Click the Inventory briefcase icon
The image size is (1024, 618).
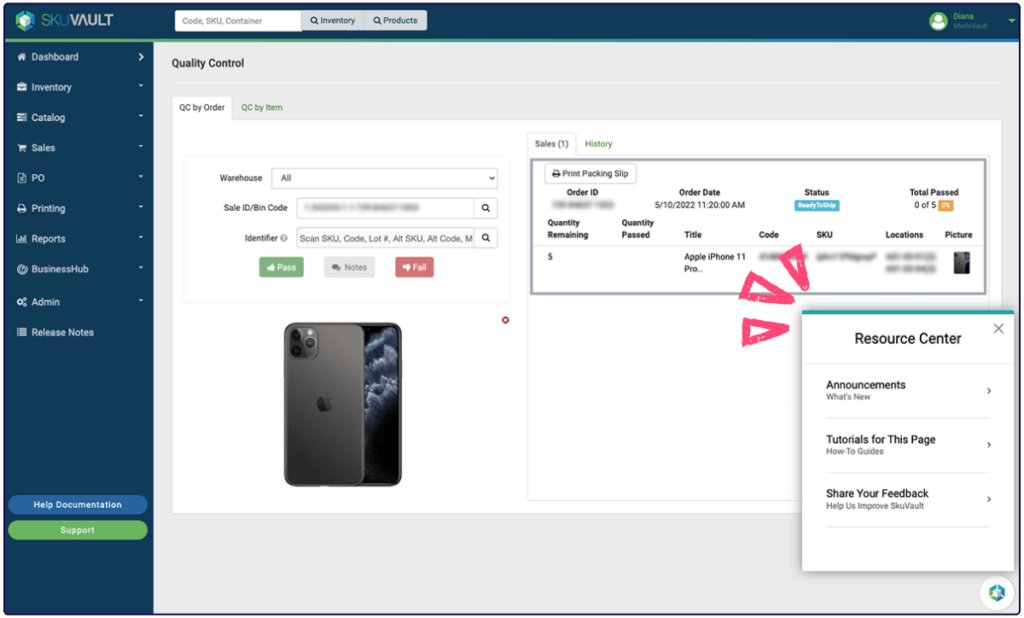click(x=22, y=87)
